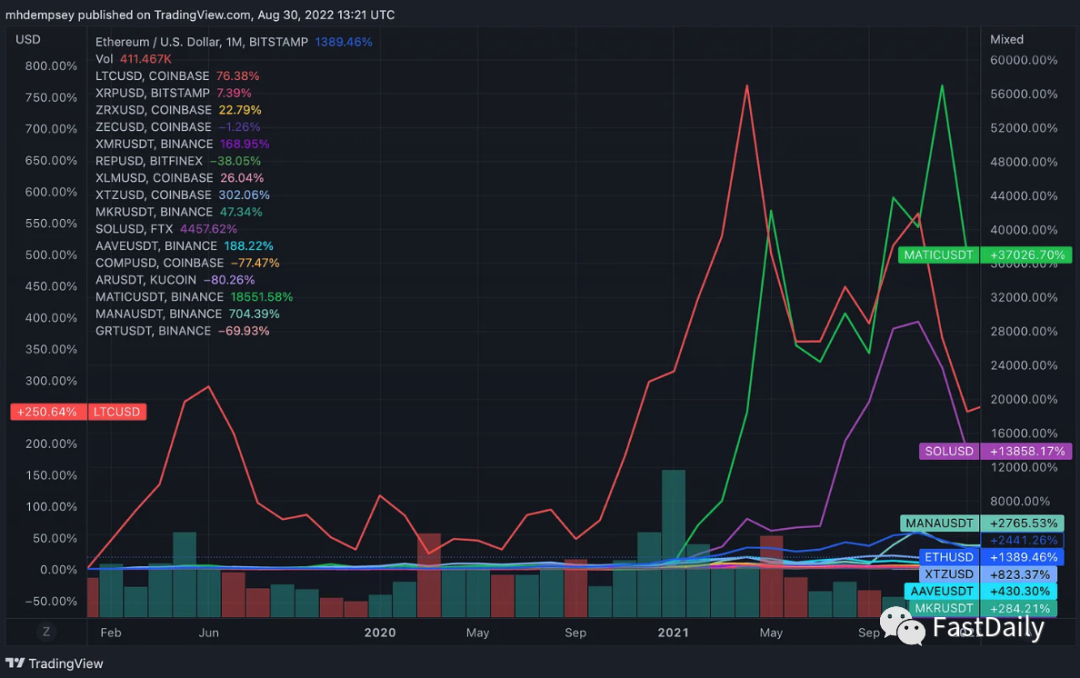The image size is (1080, 678).
Task: Click the MANAUSDT +2765.53% price label
Action: click(982, 524)
